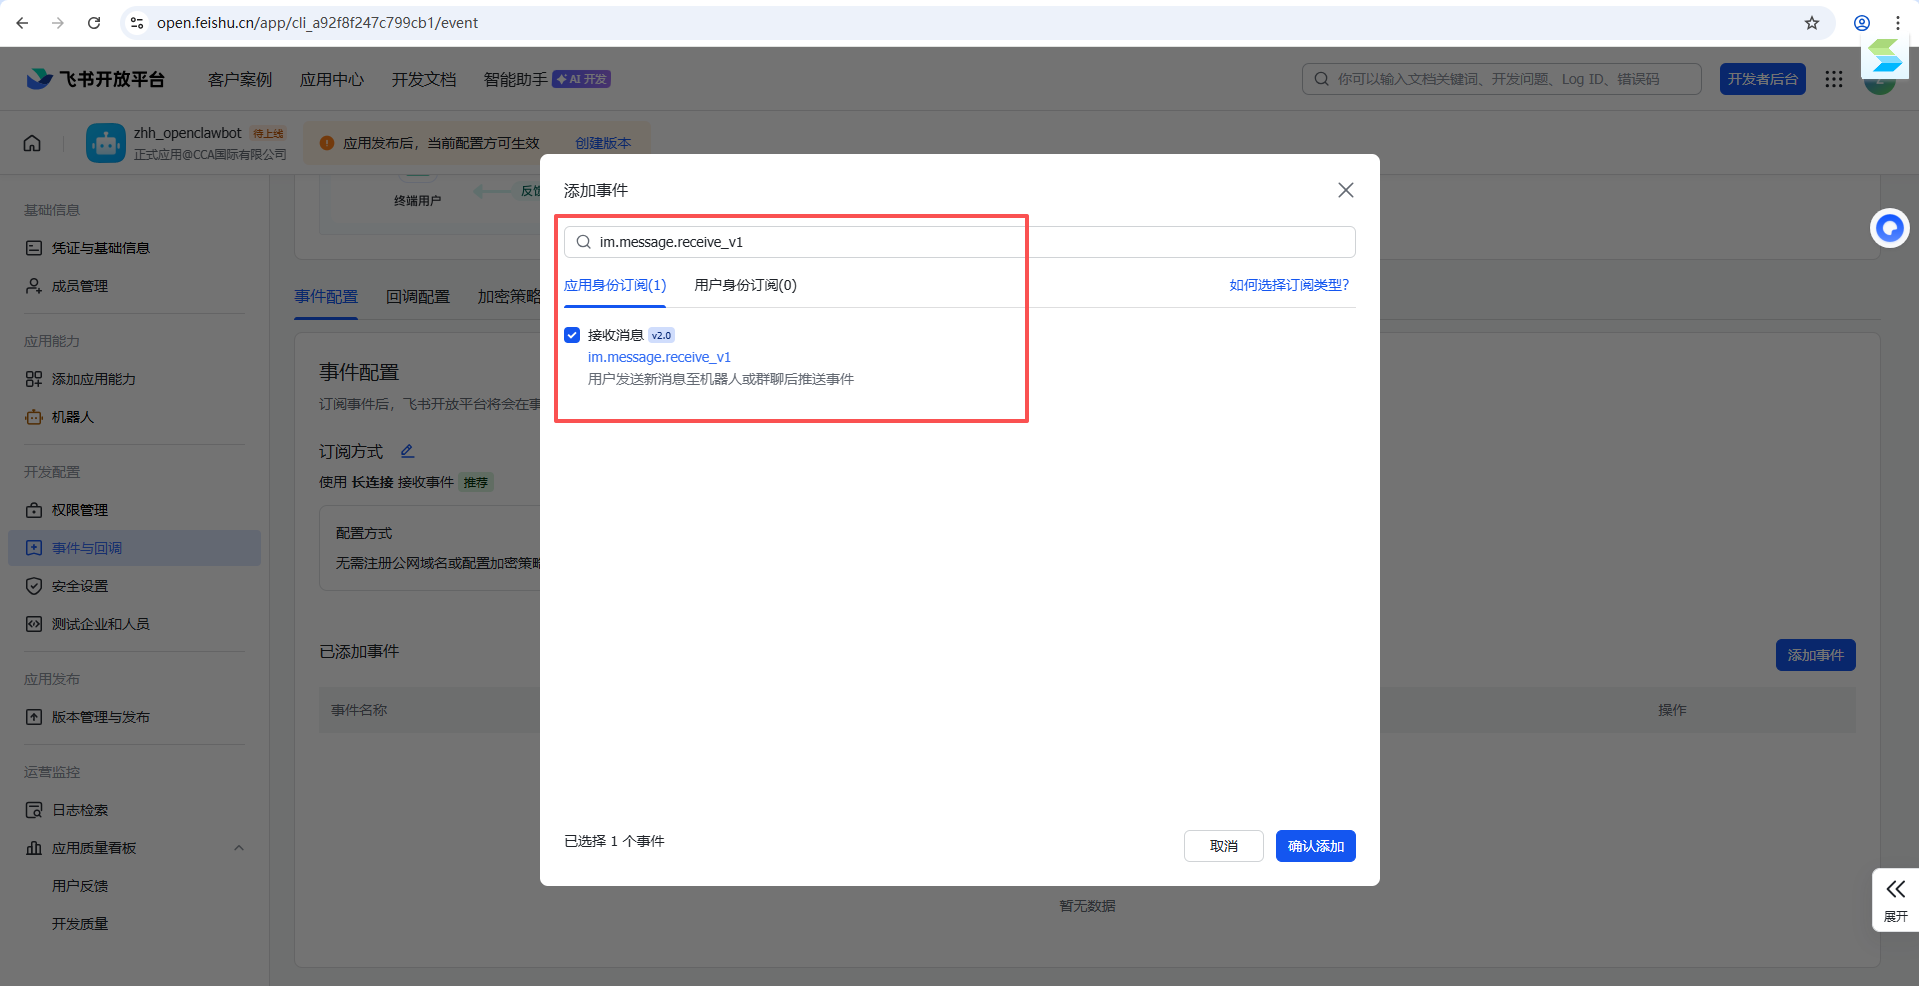Click the orange warning icon in banner

327,143
